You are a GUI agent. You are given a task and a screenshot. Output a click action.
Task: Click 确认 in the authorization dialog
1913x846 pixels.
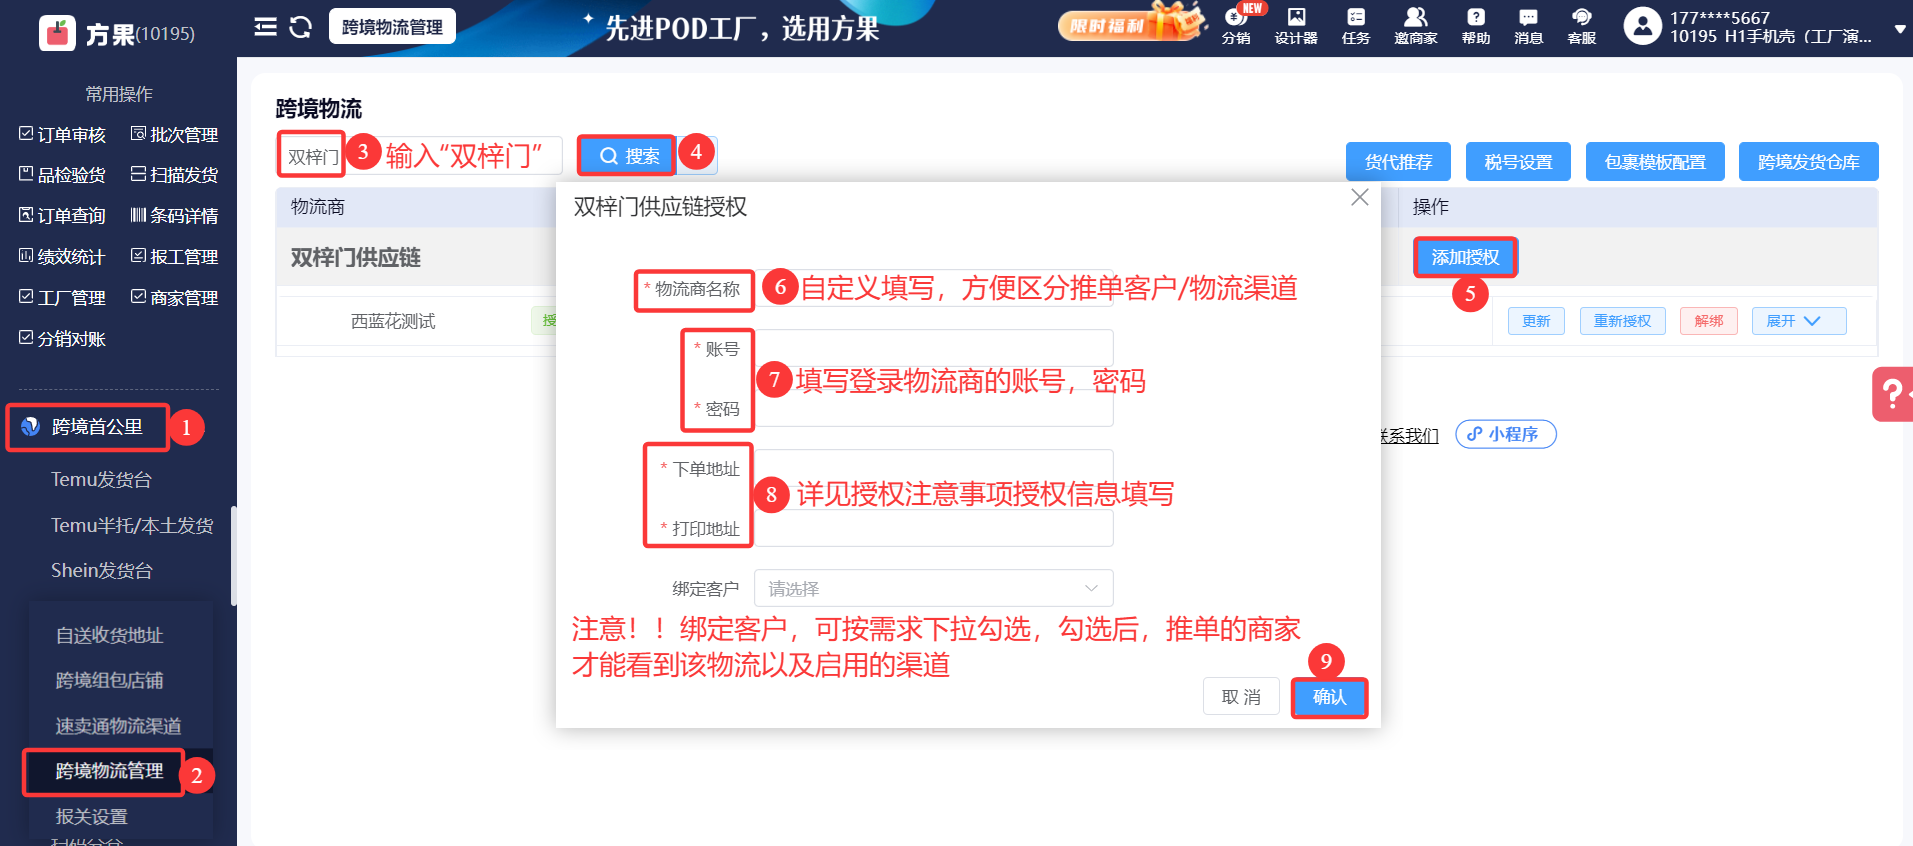click(x=1329, y=697)
